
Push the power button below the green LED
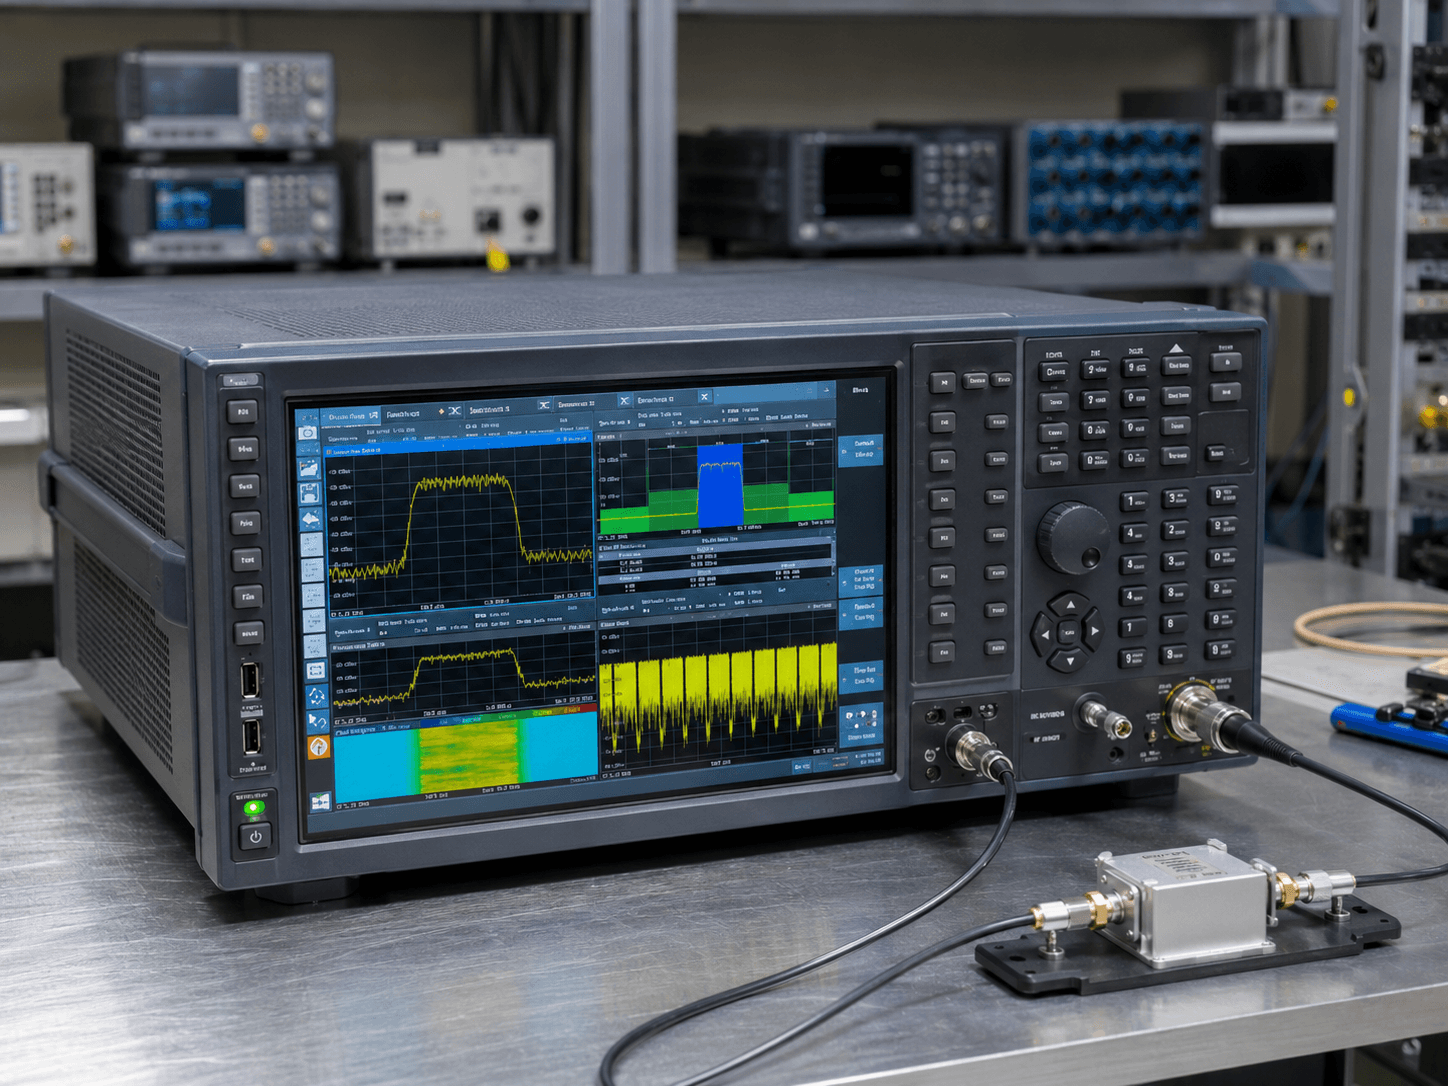pos(255,837)
